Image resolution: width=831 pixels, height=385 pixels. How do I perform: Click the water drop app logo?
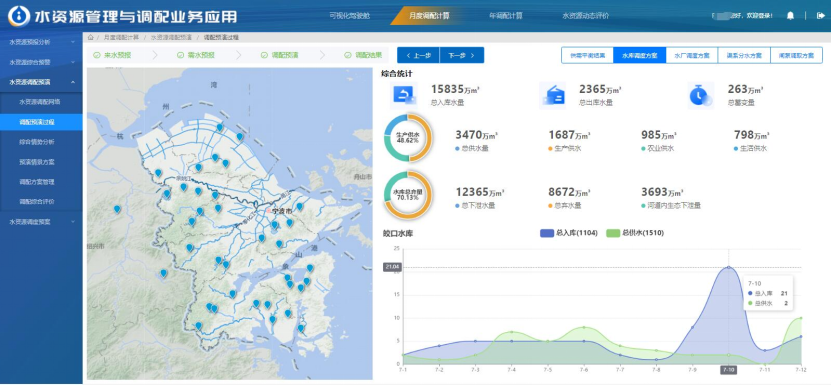click(x=19, y=16)
